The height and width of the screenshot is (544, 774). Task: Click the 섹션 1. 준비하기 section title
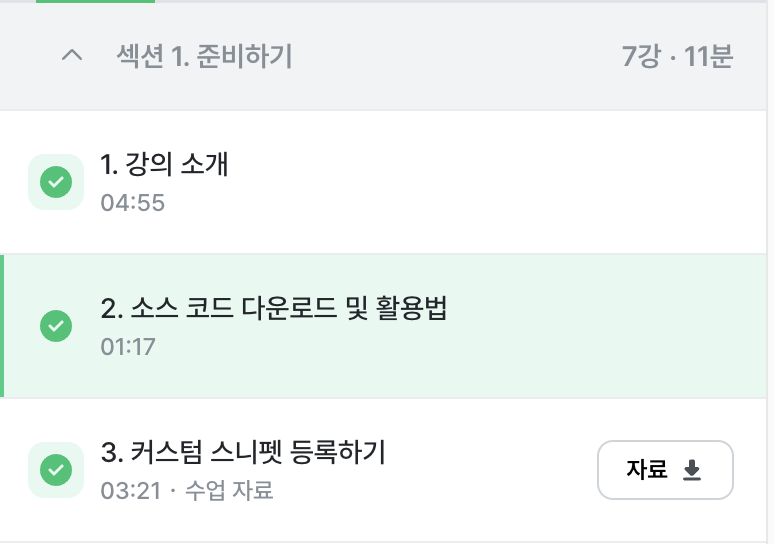click(204, 55)
